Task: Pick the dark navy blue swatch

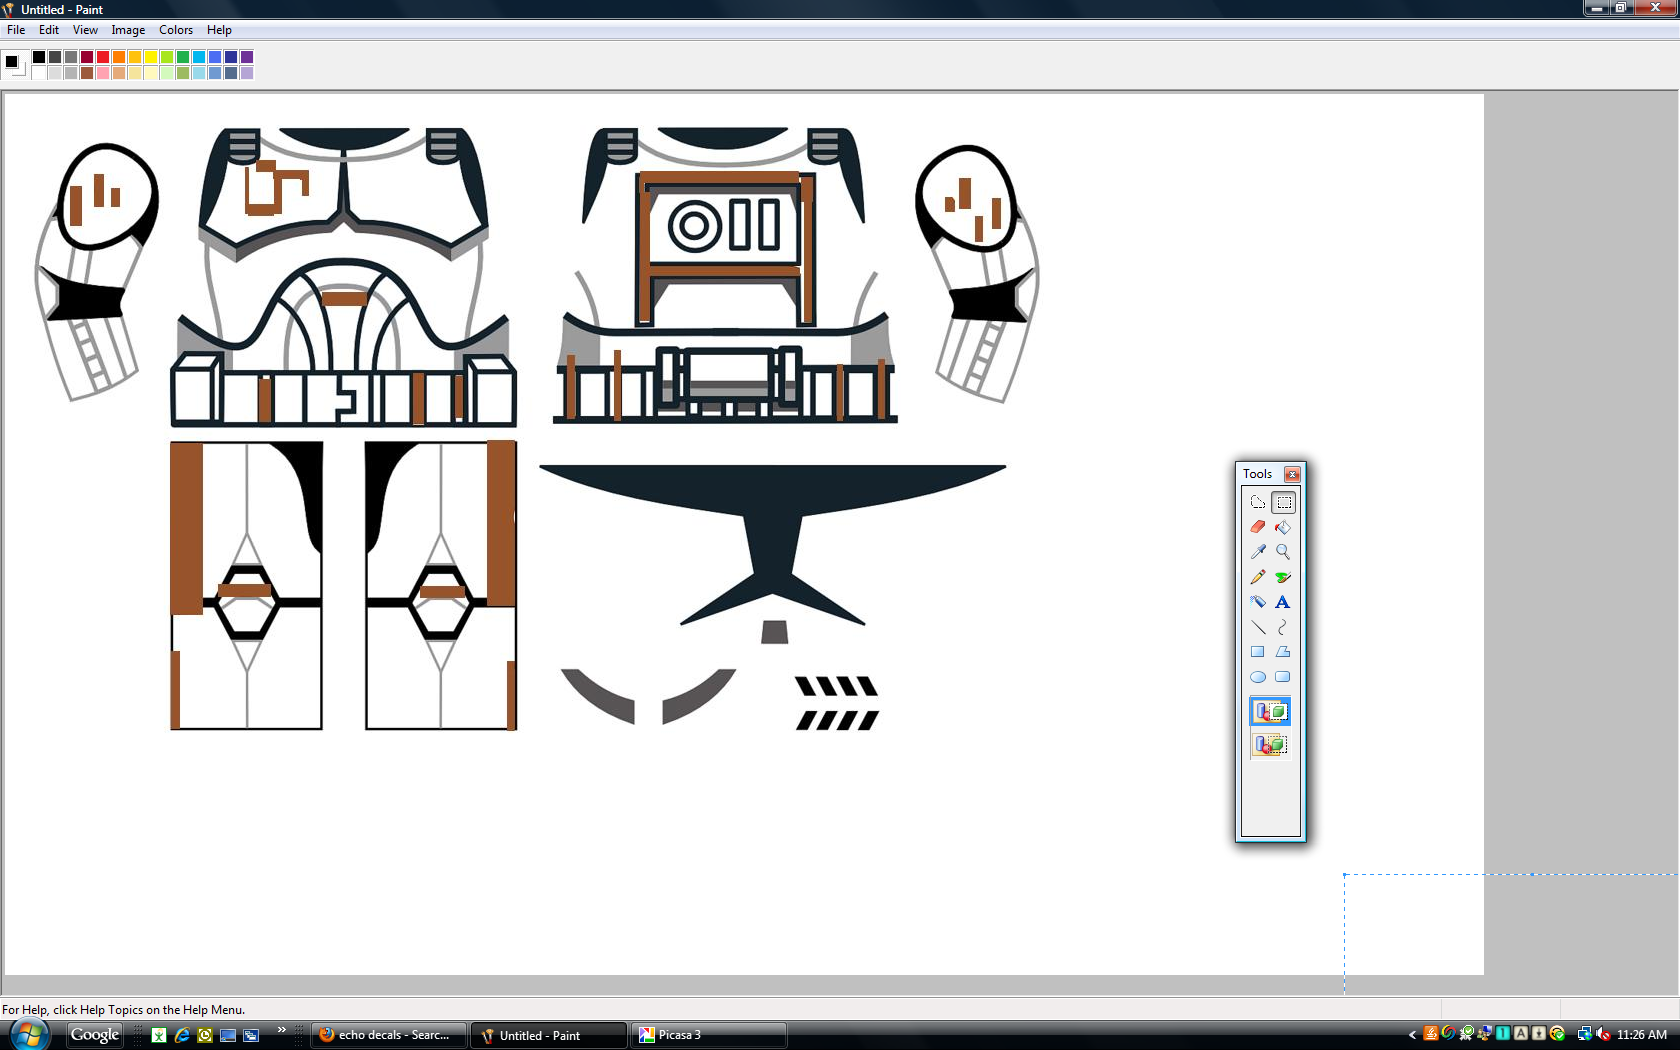Action: [x=231, y=57]
